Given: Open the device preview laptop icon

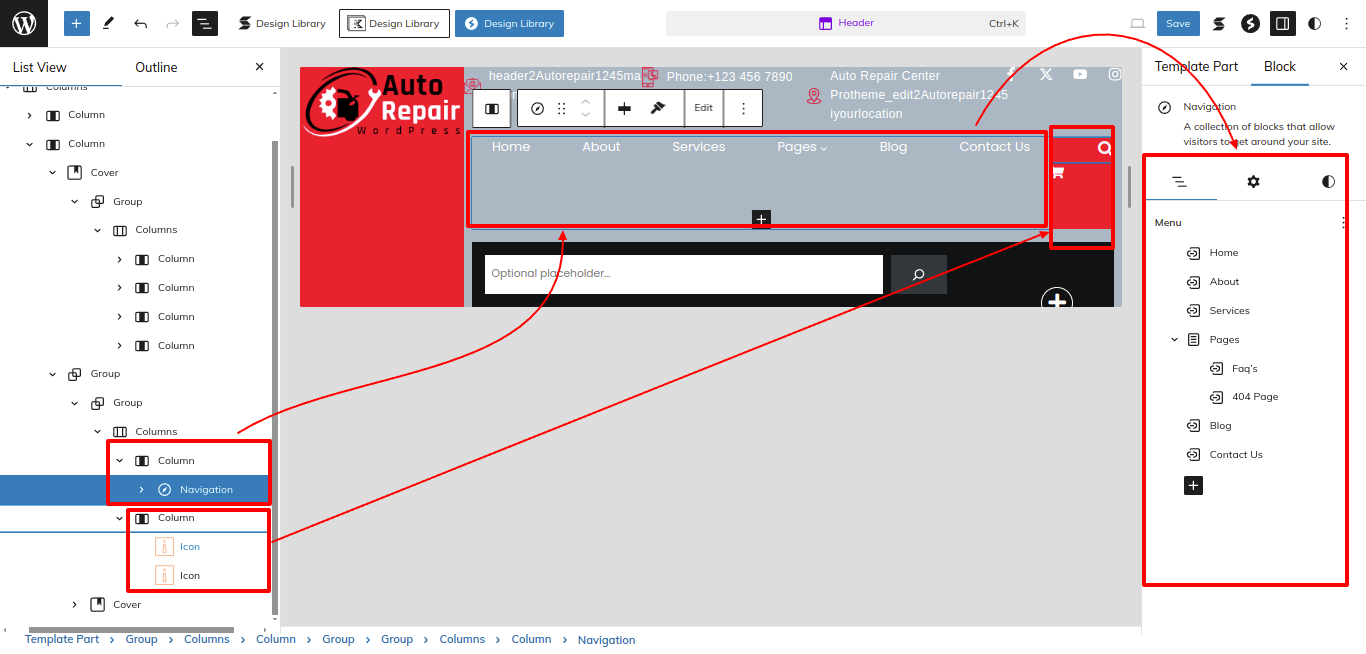Looking at the screenshot, I should [x=1137, y=23].
